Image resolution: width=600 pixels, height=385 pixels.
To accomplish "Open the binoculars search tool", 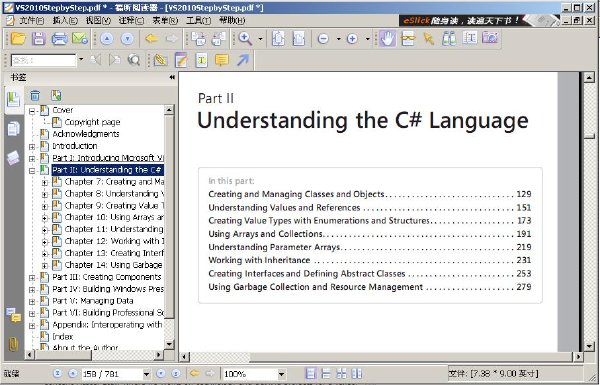I will click(x=449, y=39).
